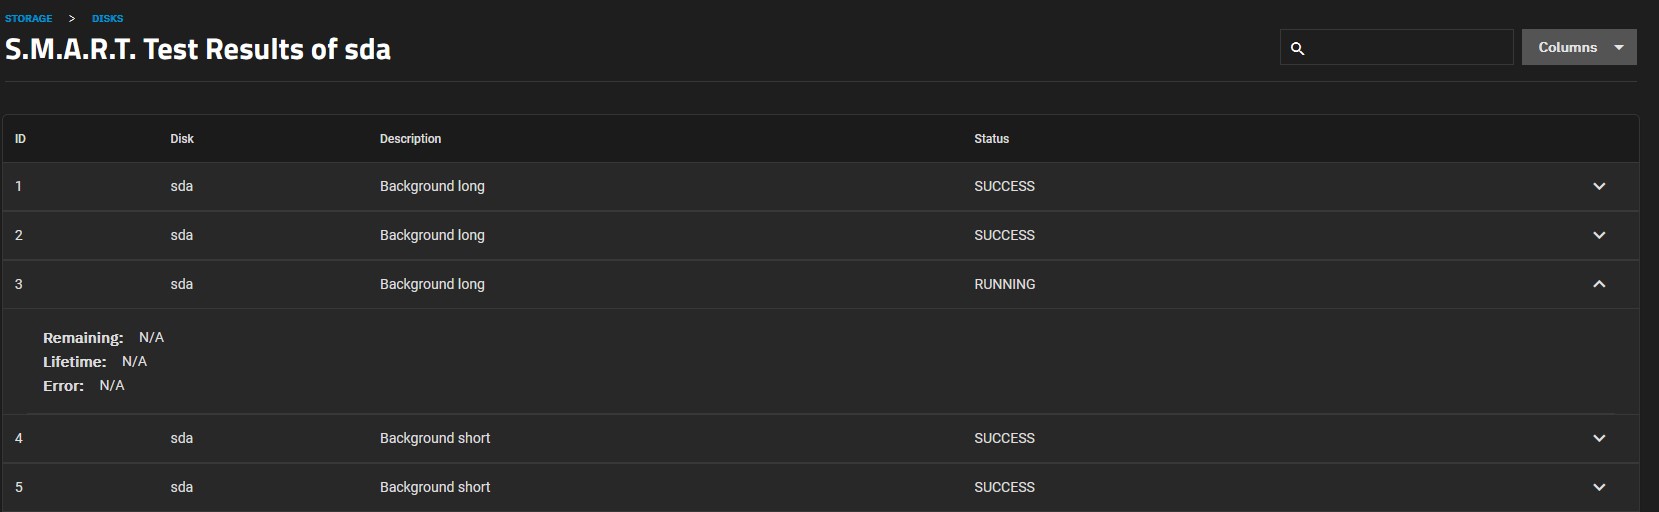This screenshot has width=1659, height=512.
Task: Click the search magnifier icon
Action: (x=1297, y=48)
